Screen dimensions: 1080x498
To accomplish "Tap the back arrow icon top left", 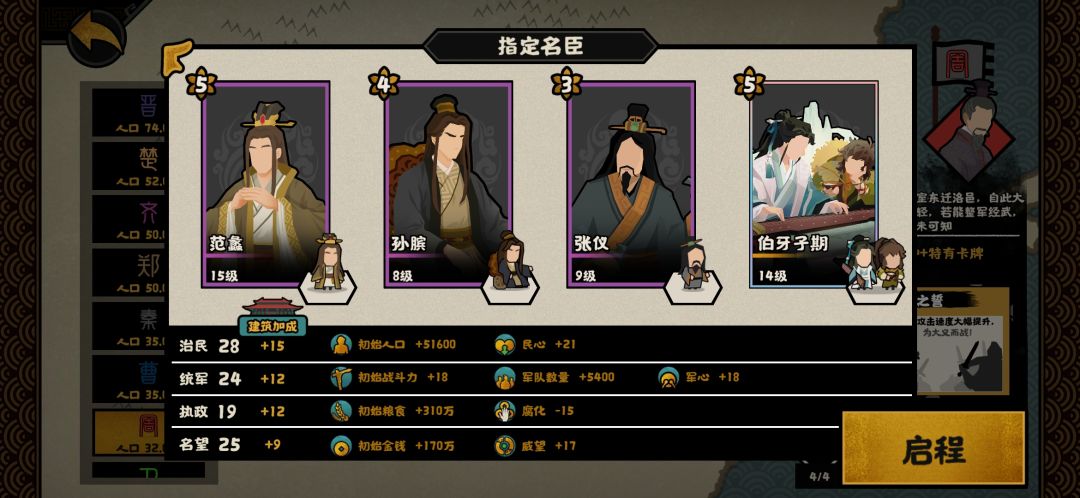I will coord(98,36).
